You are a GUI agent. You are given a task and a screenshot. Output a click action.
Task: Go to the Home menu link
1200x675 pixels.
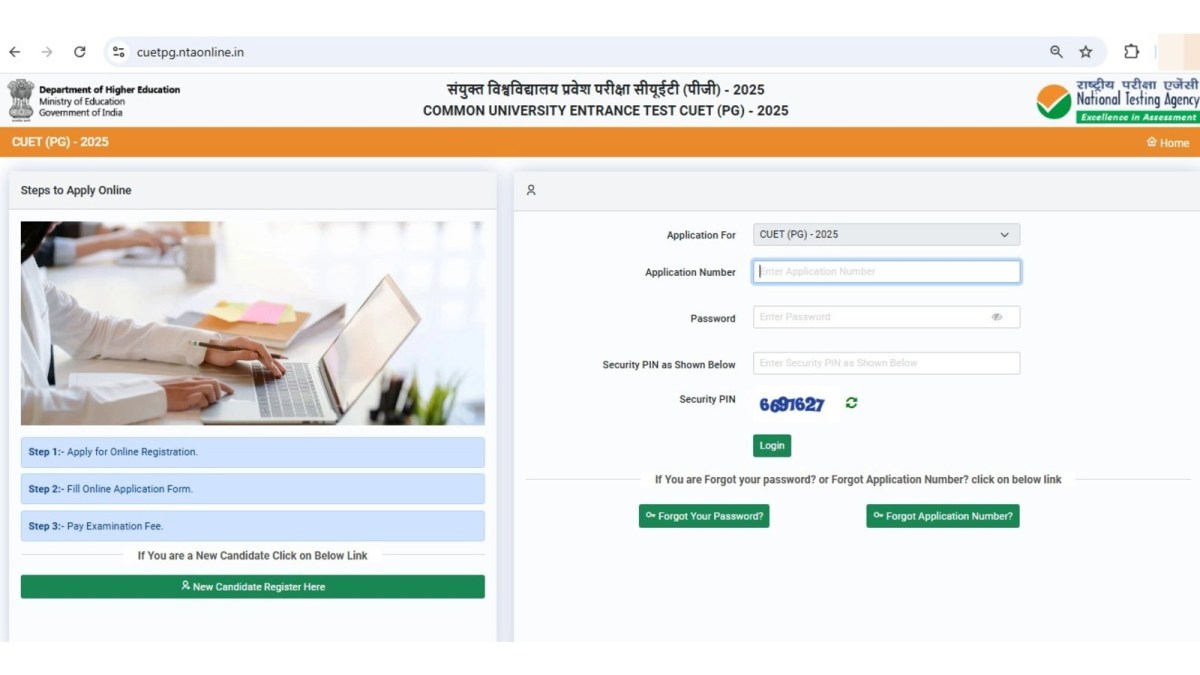(1168, 143)
